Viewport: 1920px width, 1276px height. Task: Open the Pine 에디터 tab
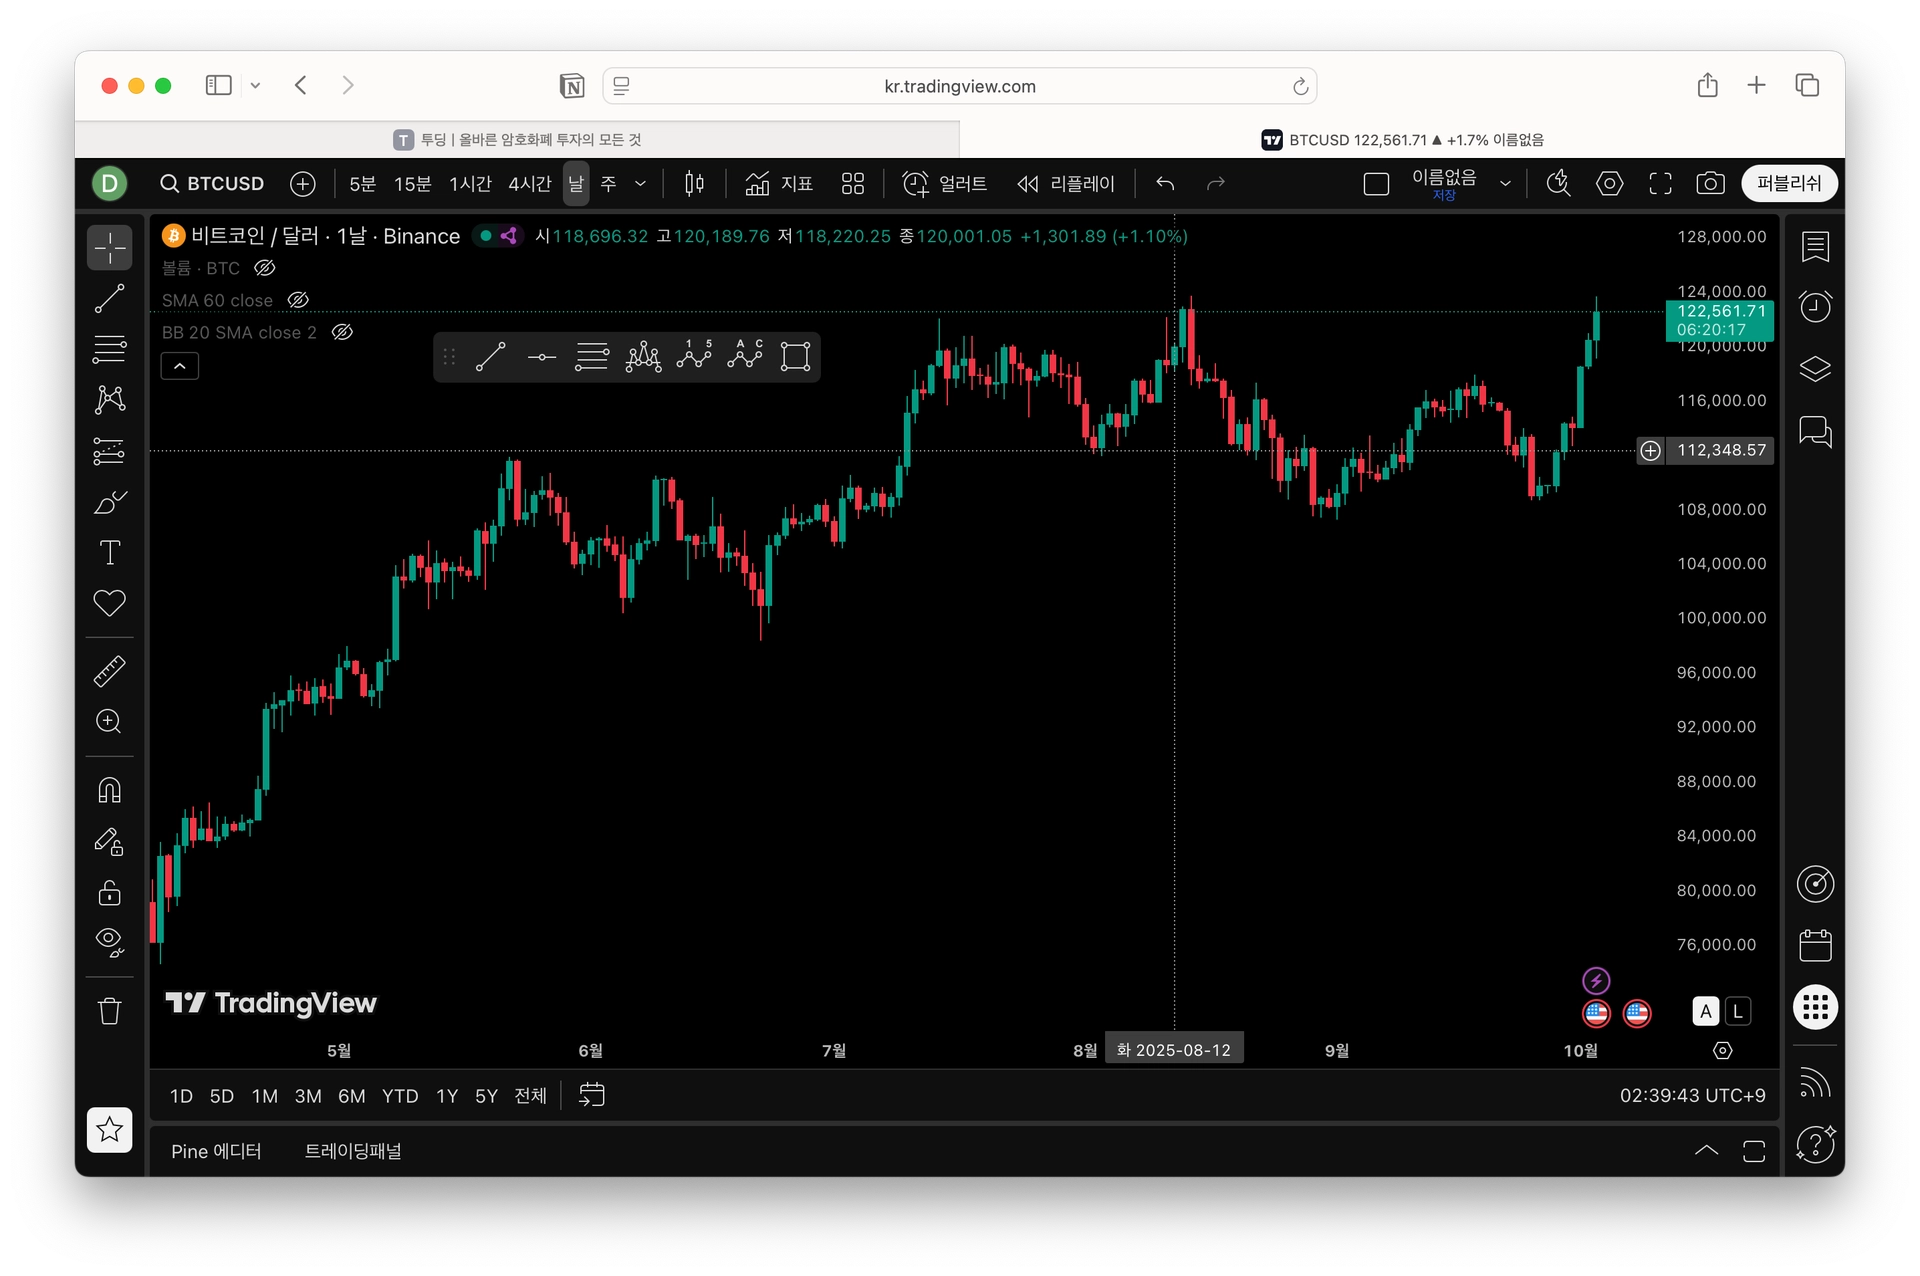216,1151
